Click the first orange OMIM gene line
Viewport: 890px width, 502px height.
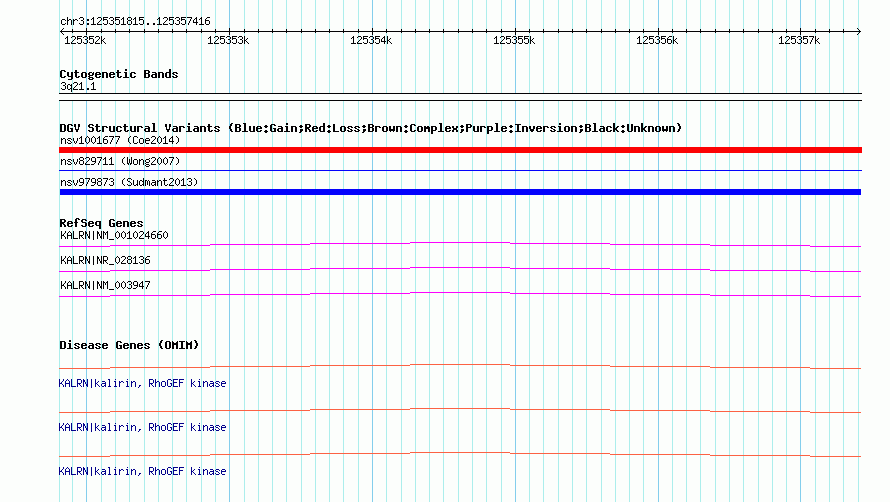click(x=460, y=366)
